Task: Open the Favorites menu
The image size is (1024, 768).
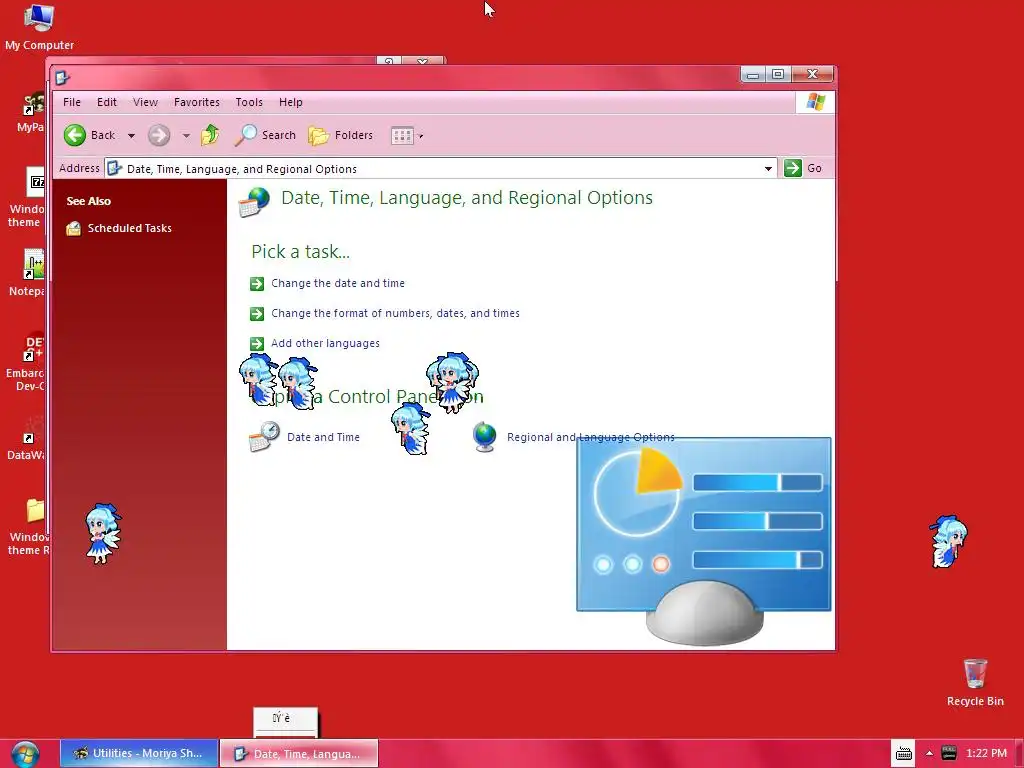Action: [197, 102]
